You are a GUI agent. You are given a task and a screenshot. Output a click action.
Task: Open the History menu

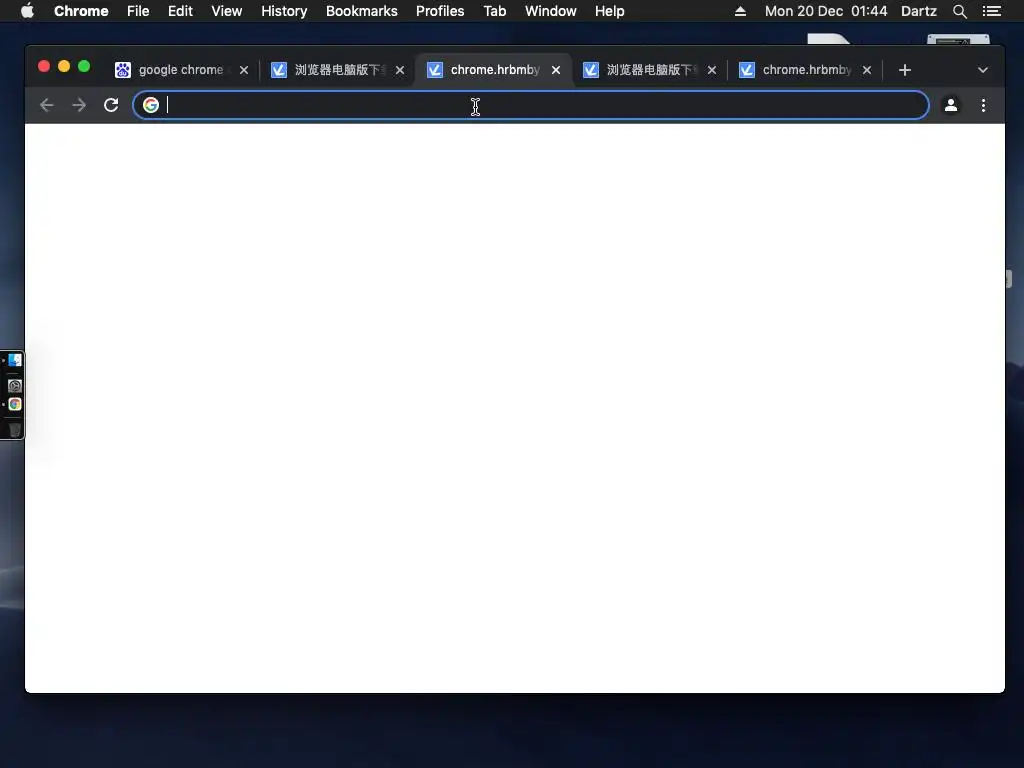284,11
